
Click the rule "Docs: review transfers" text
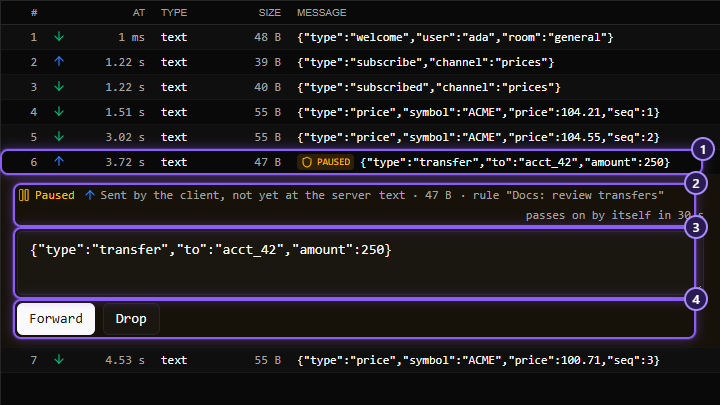pyautogui.click(x=568, y=195)
